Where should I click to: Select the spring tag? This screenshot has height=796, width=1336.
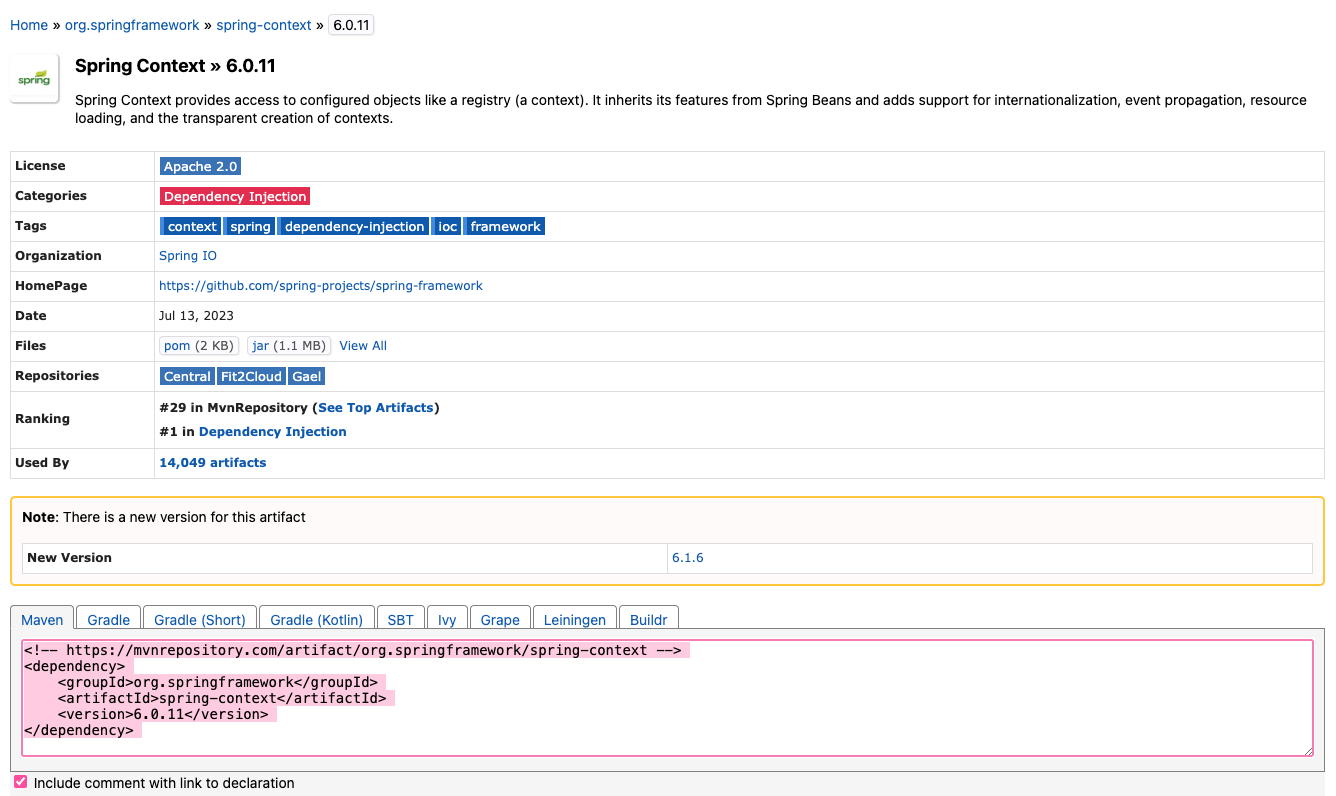coord(250,226)
